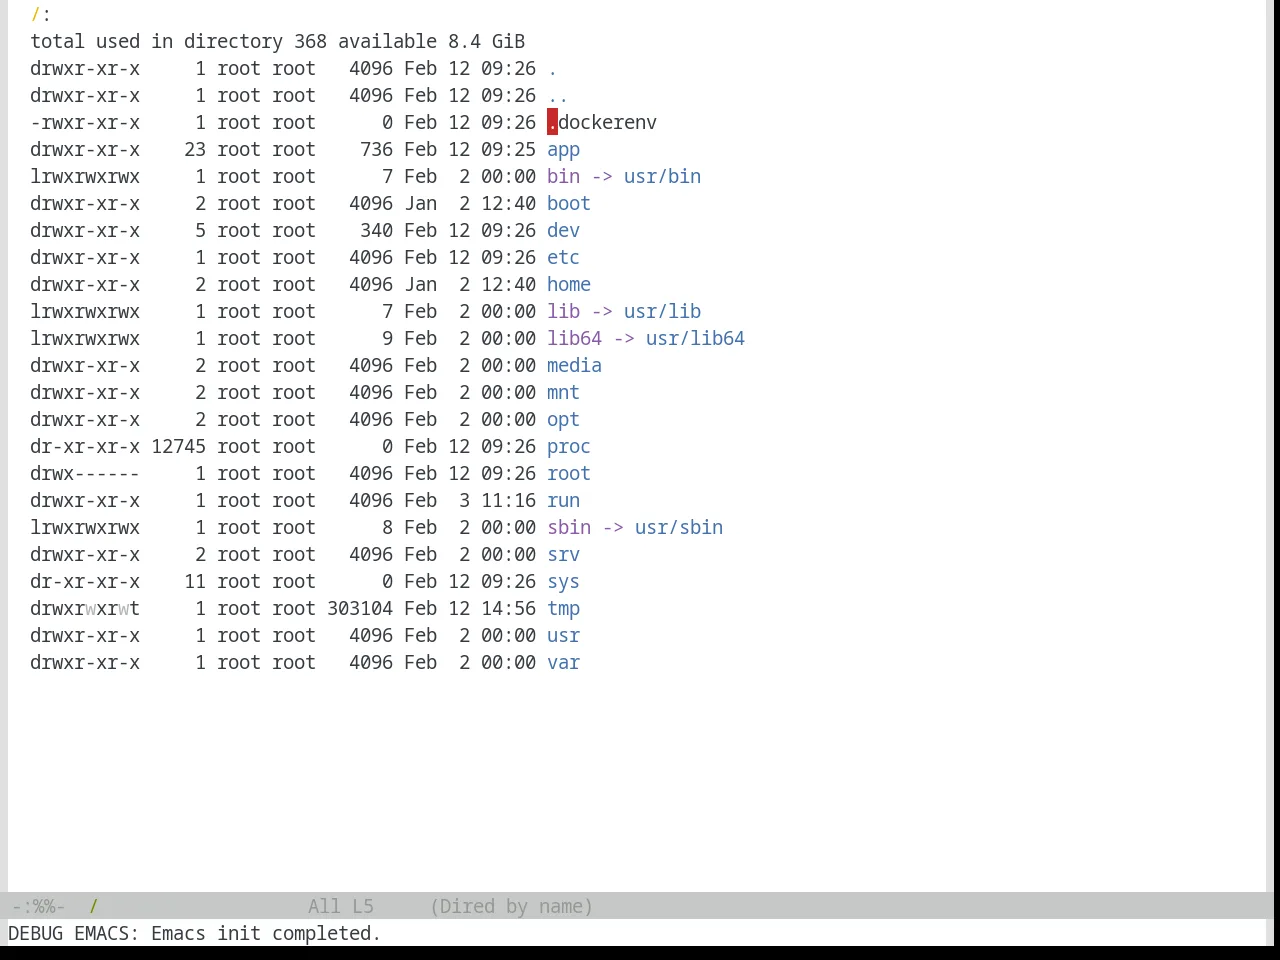Go to the parent directory '..' entry
Viewport: 1280px width, 960px height.
coord(558,96)
